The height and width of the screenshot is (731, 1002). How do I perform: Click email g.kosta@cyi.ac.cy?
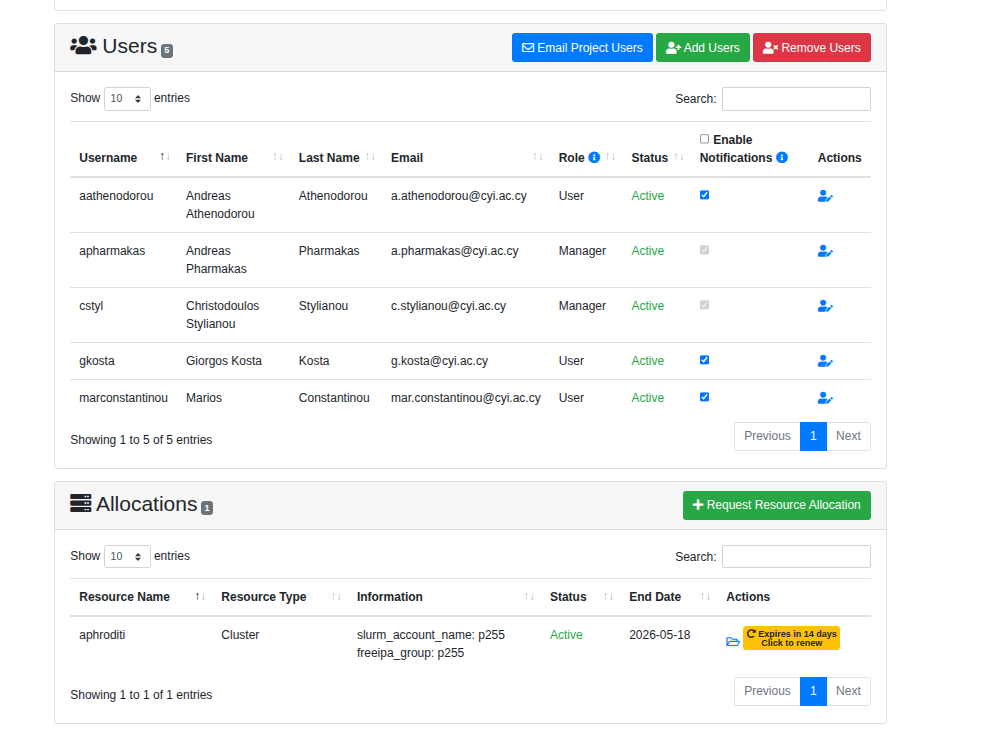pos(439,361)
